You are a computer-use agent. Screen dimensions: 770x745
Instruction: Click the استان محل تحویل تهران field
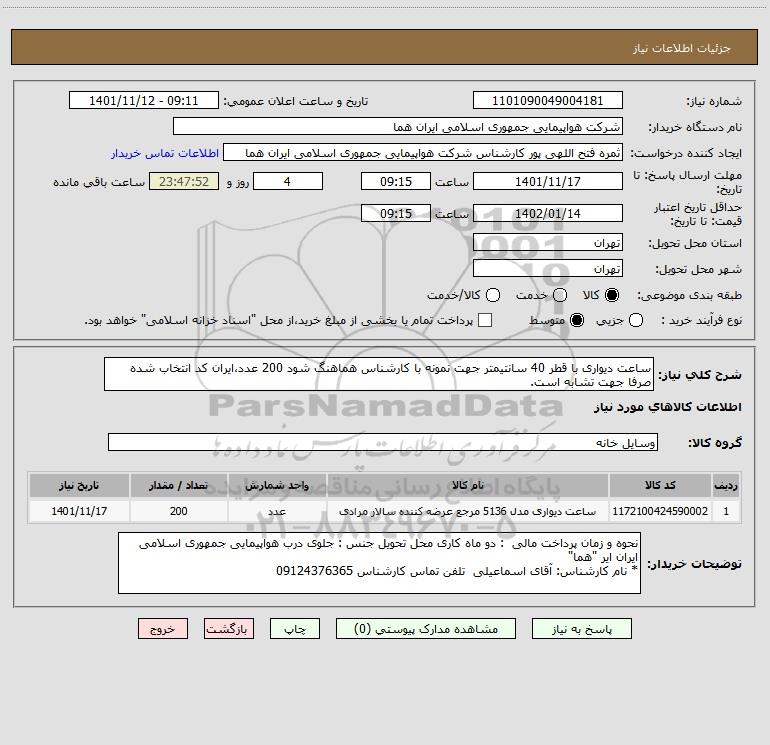(x=548, y=243)
